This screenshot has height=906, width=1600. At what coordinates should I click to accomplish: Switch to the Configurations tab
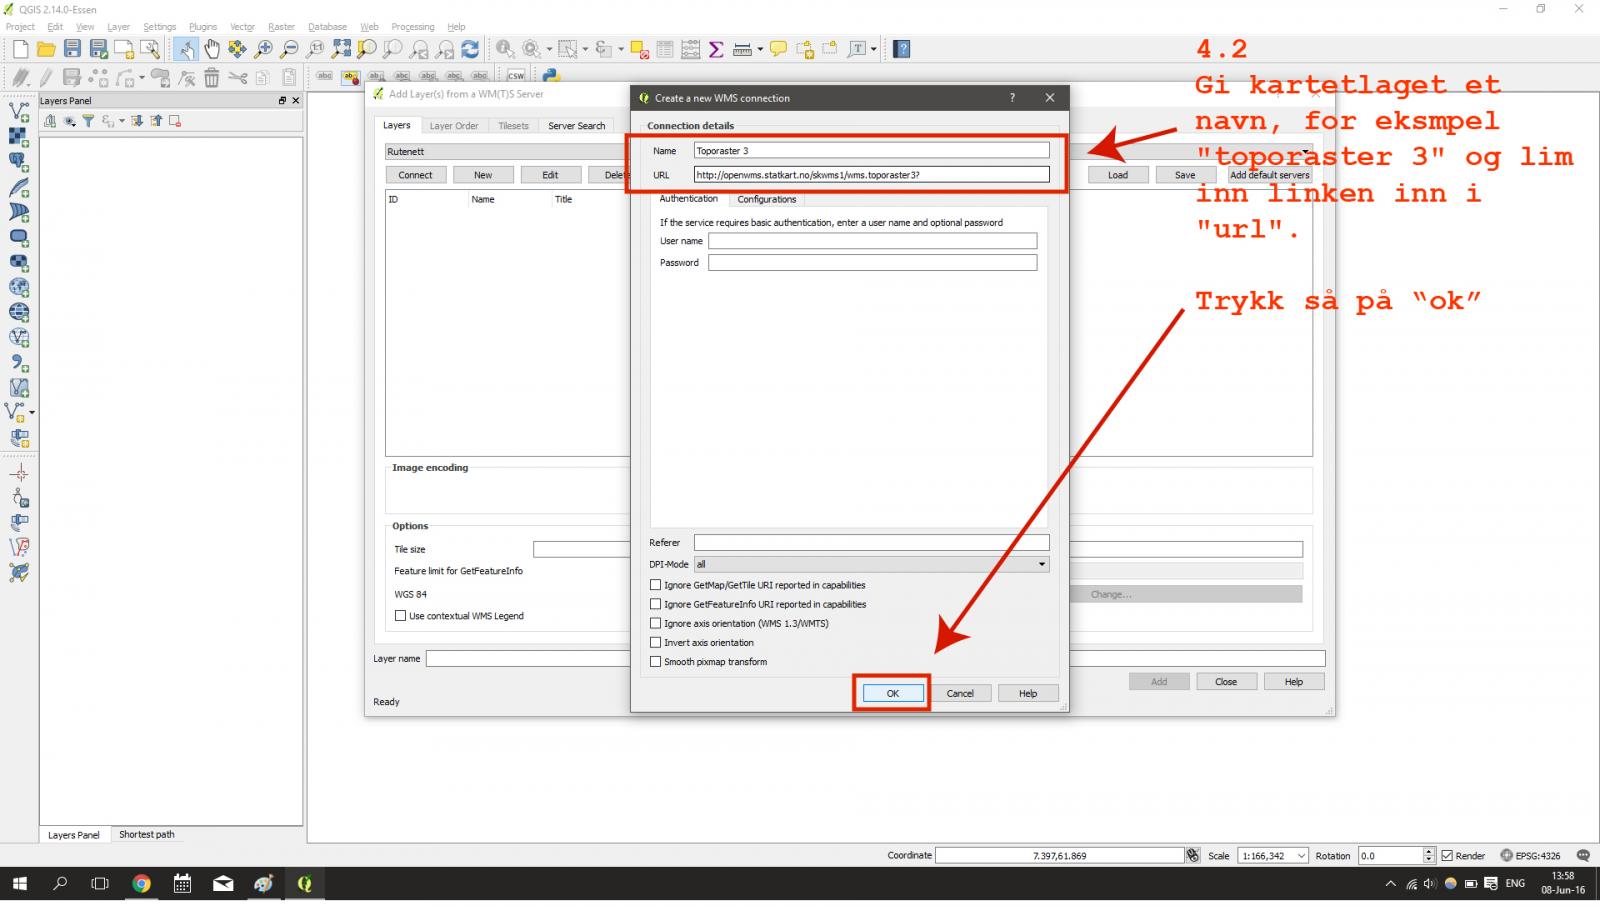pos(766,199)
